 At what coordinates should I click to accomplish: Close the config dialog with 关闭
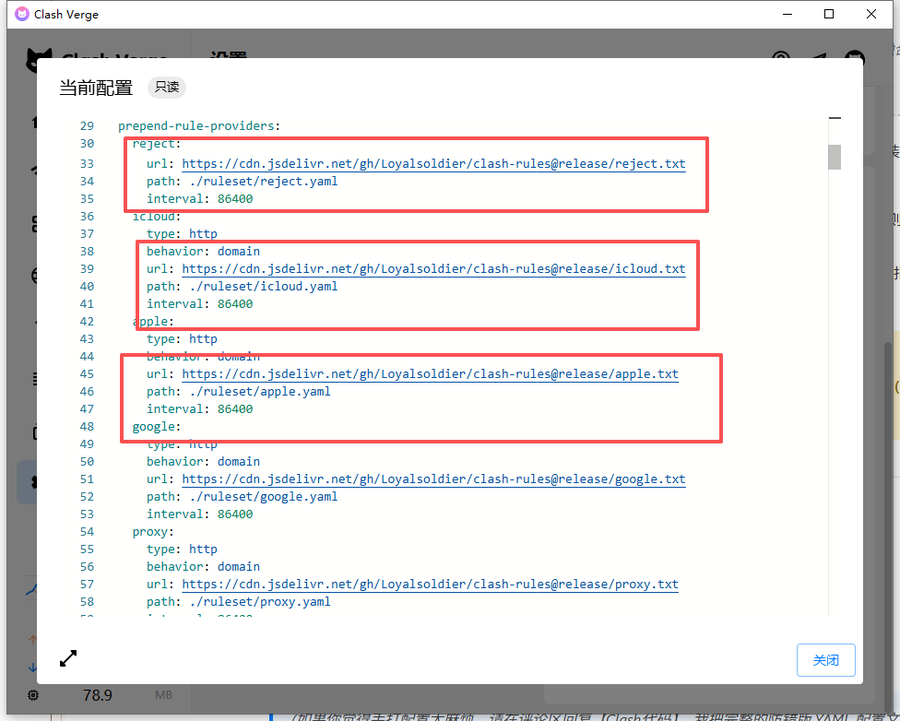pyautogui.click(x=825, y=660)
